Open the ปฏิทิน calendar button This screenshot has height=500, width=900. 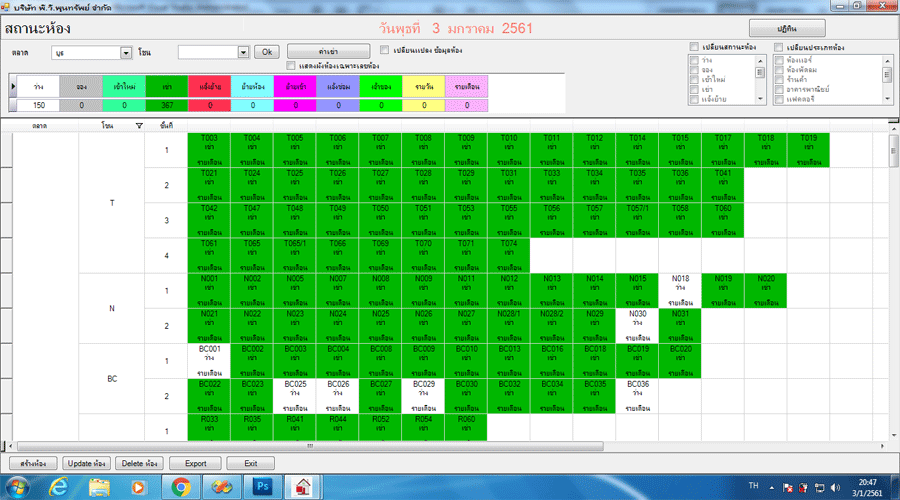(x=787, y=28)
